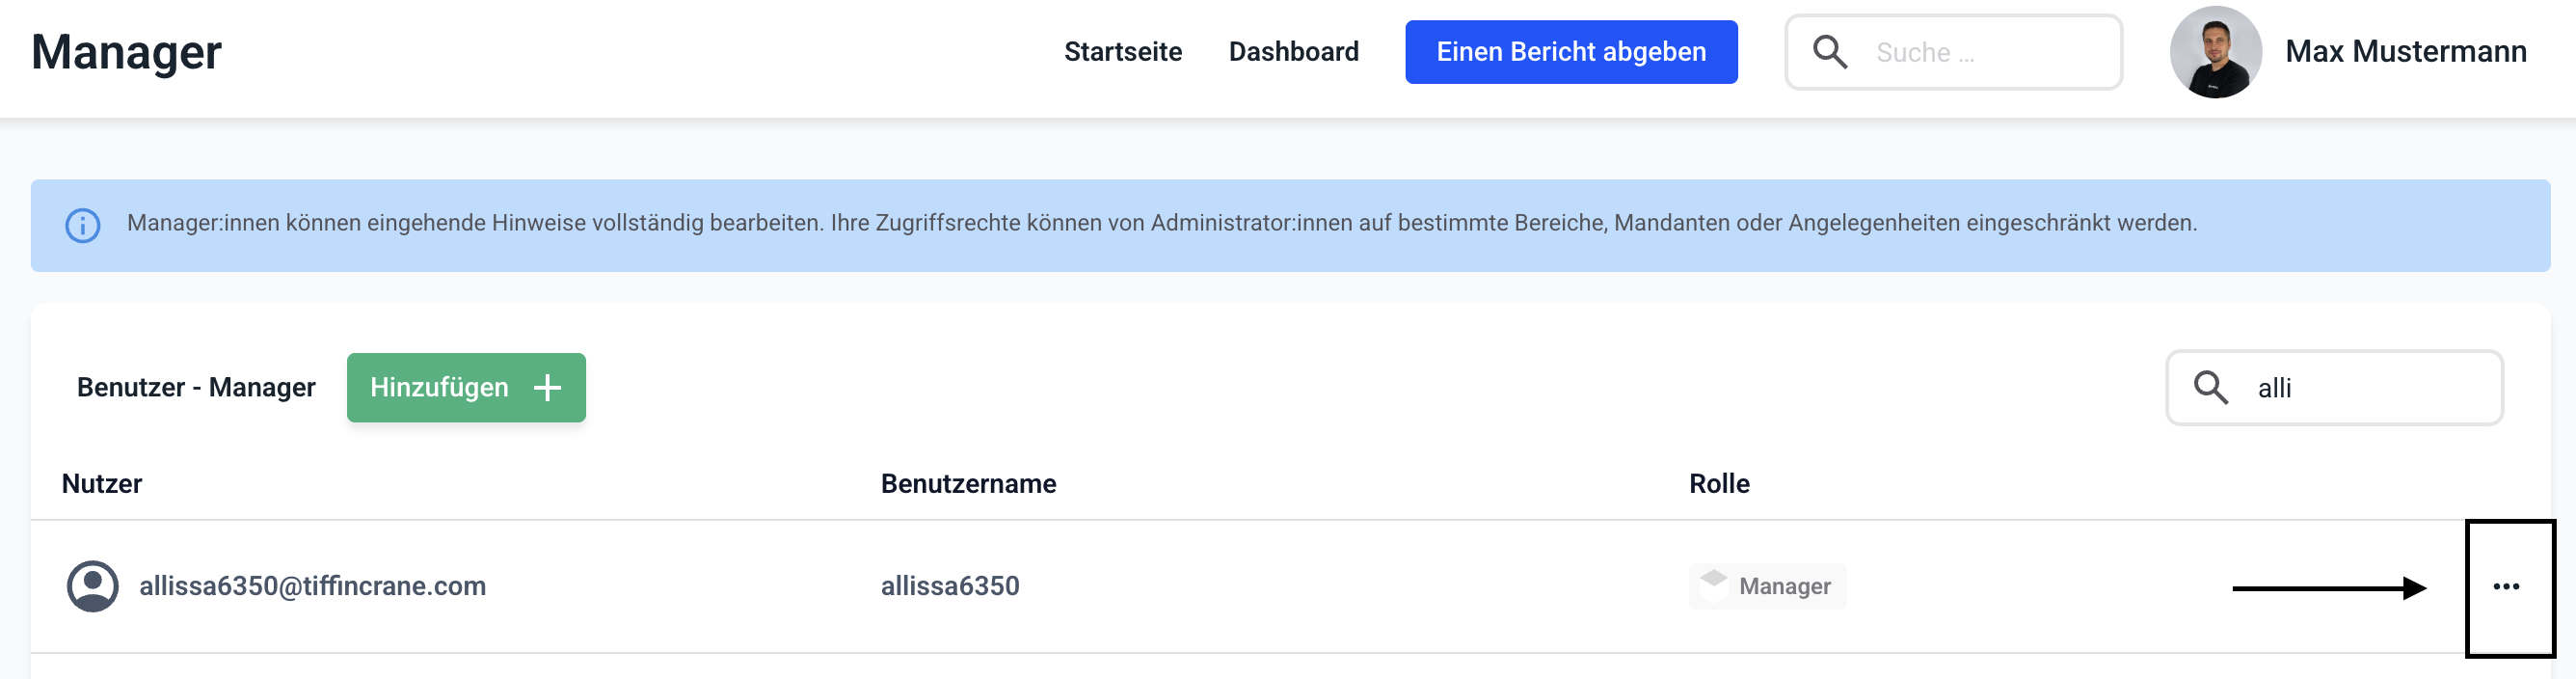The height and width of the screenshot is (679, 2576).
Task: Add a manager with Hinzufügen button
Action: [466, 388]
